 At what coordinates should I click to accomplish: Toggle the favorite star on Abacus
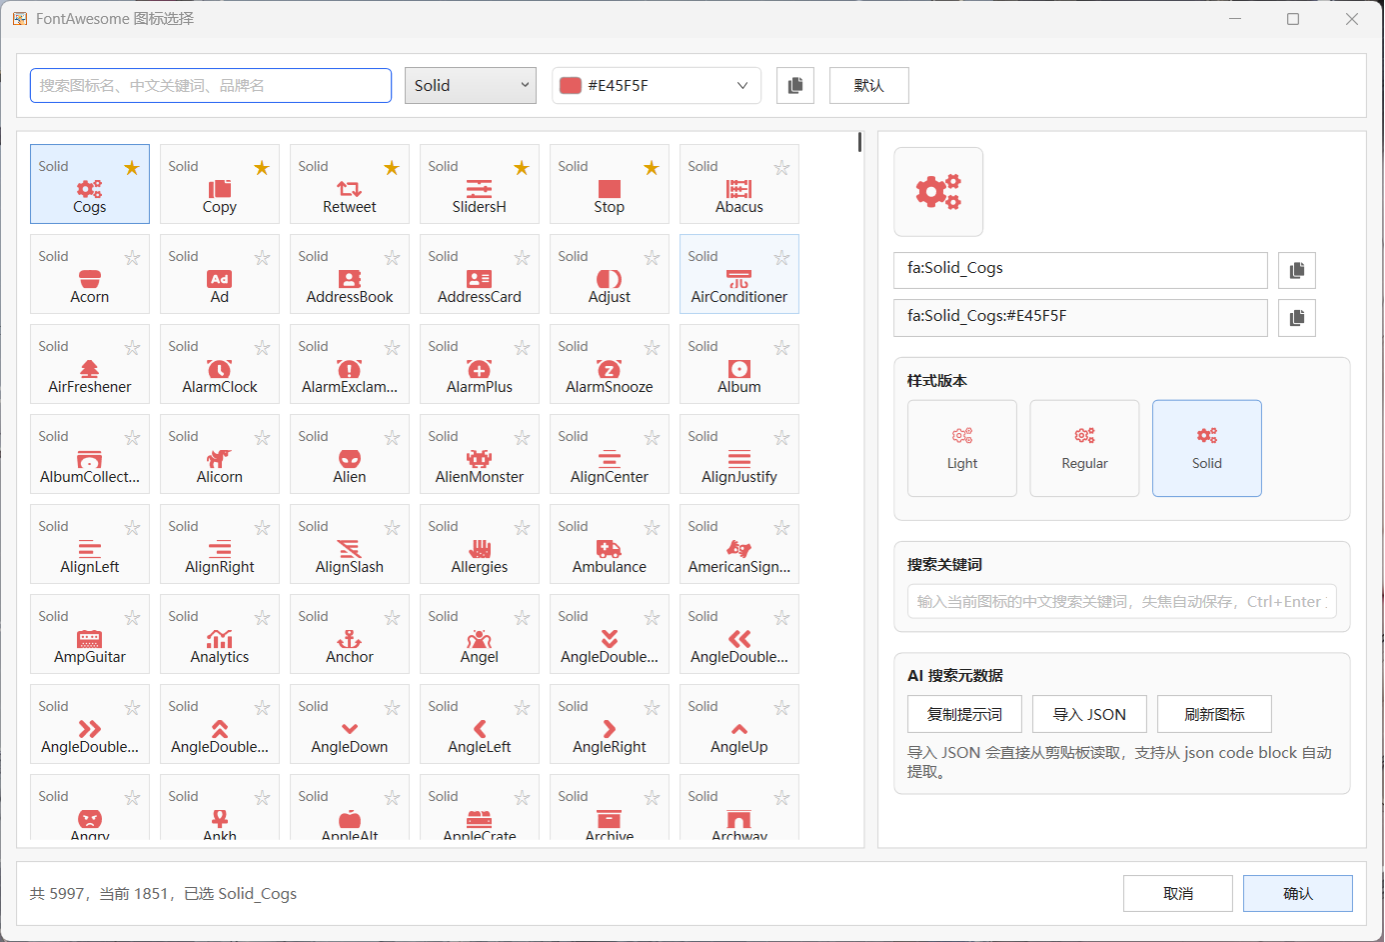pos(782,168)
